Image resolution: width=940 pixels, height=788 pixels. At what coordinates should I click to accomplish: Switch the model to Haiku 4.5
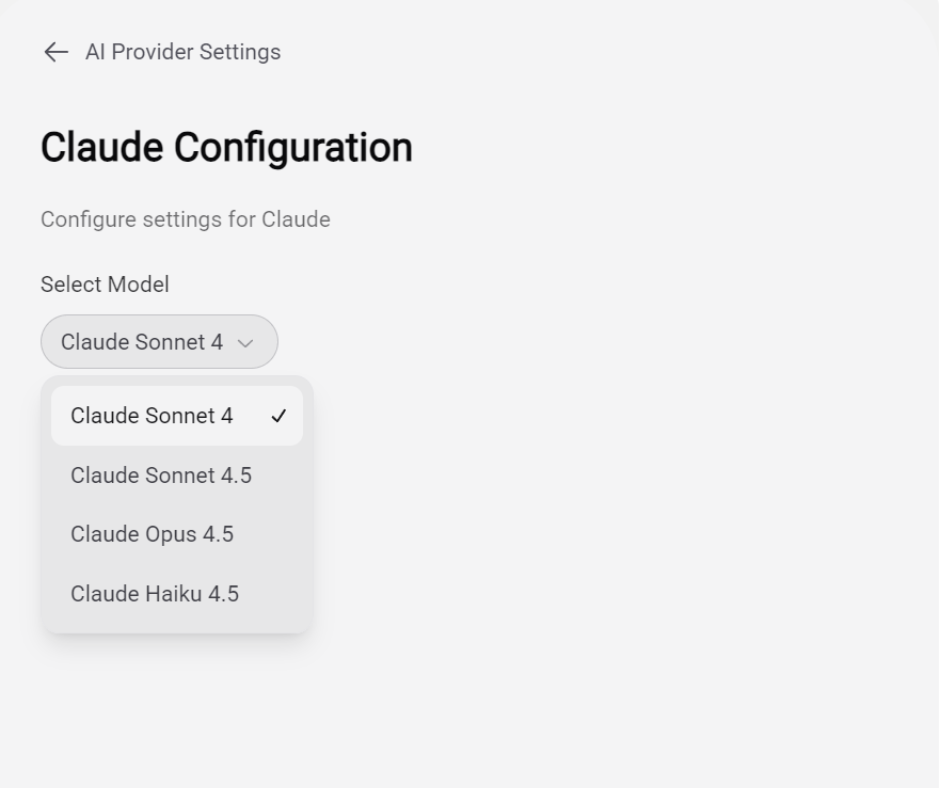click(155, 594)
